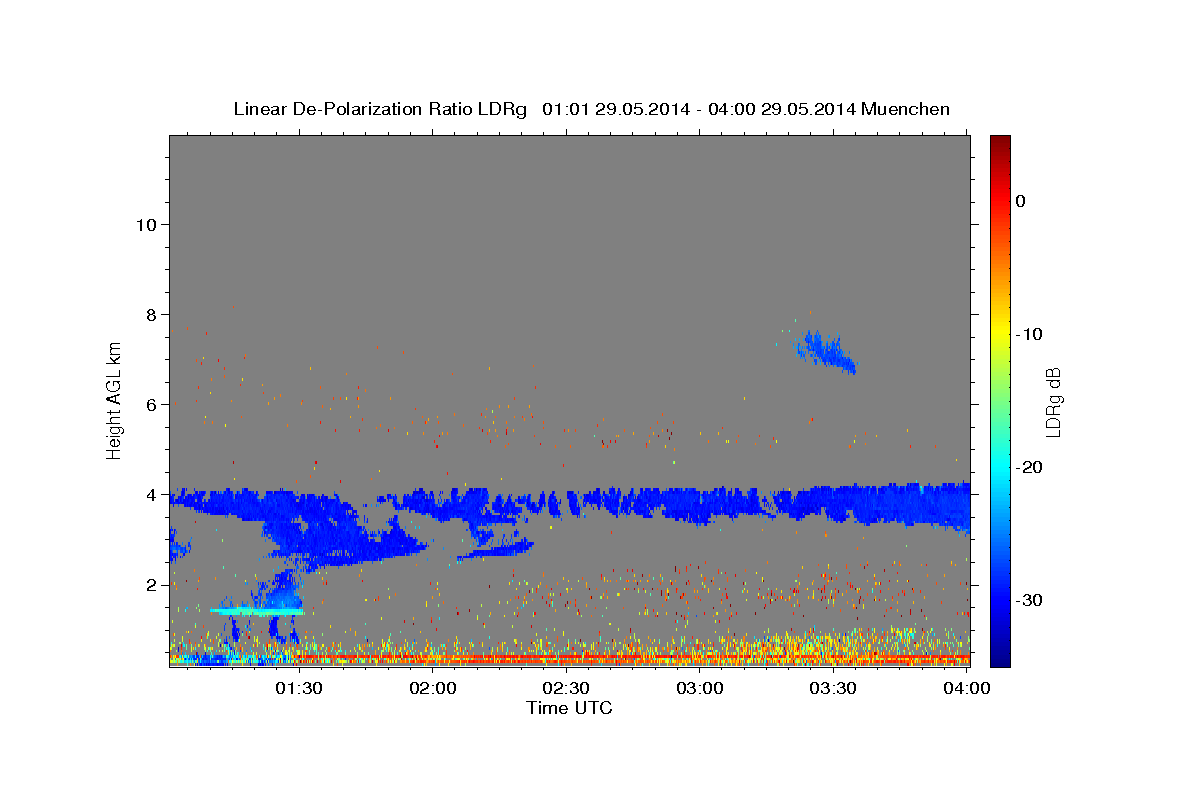Image resolution: width=1200 pixels, height=800 pixels.
Task: Click the small blue cloud near 7 km
Action: [x=825, y=351]
